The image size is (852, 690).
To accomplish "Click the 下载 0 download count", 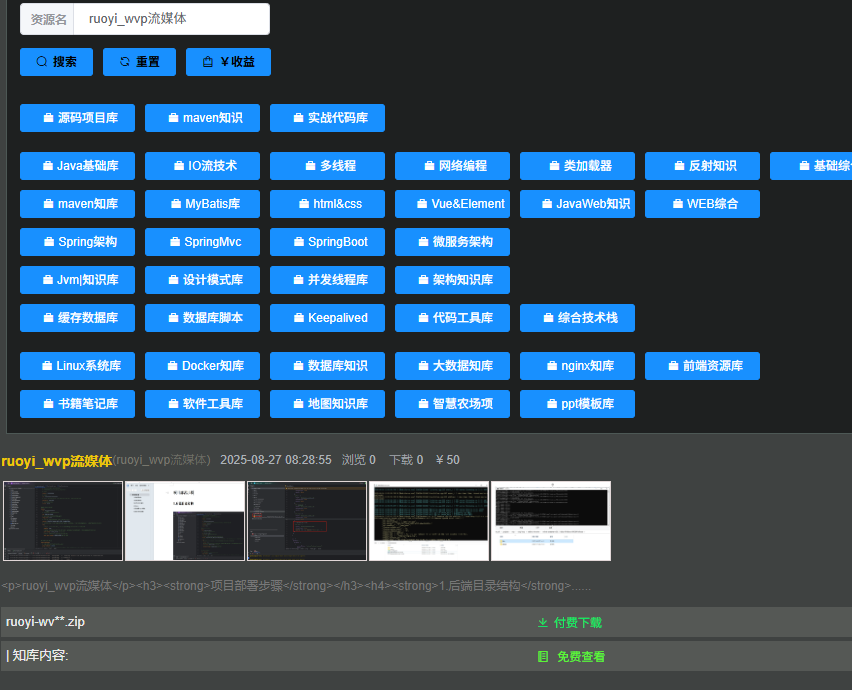I will (406, 460).
